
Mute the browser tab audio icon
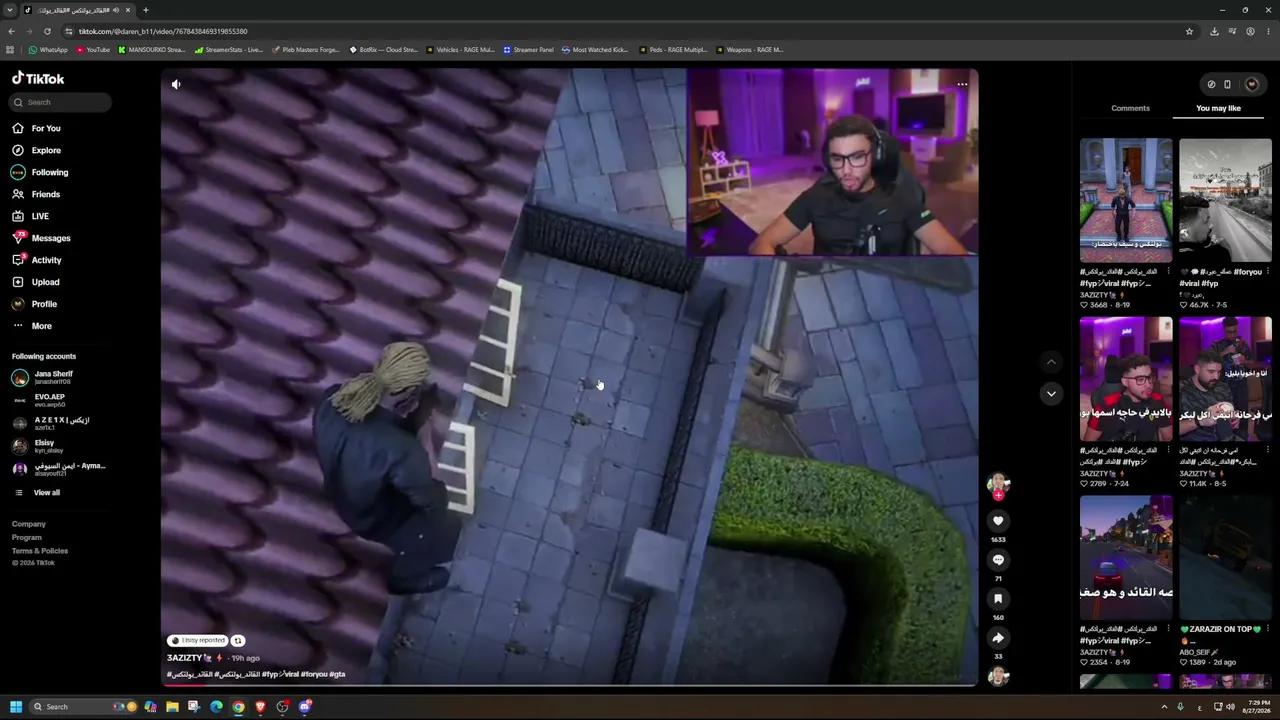(116, 10)
